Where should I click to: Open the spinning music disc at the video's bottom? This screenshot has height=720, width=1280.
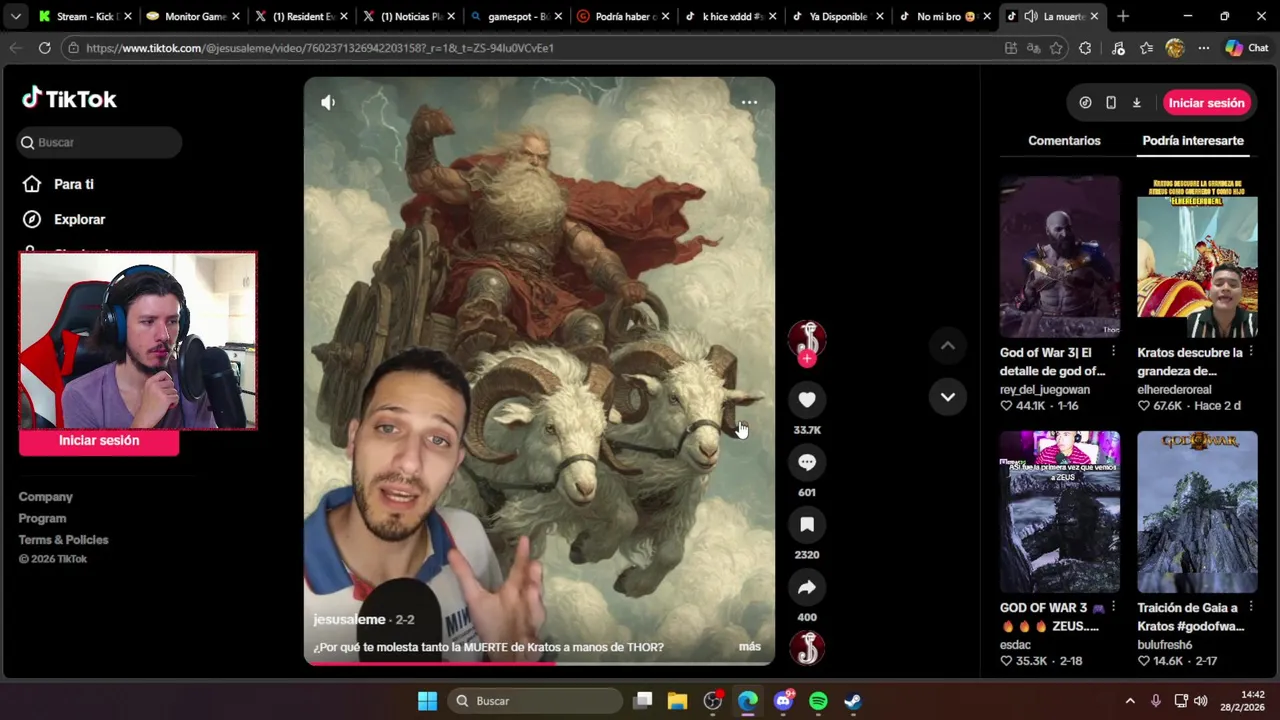[807, 648]
